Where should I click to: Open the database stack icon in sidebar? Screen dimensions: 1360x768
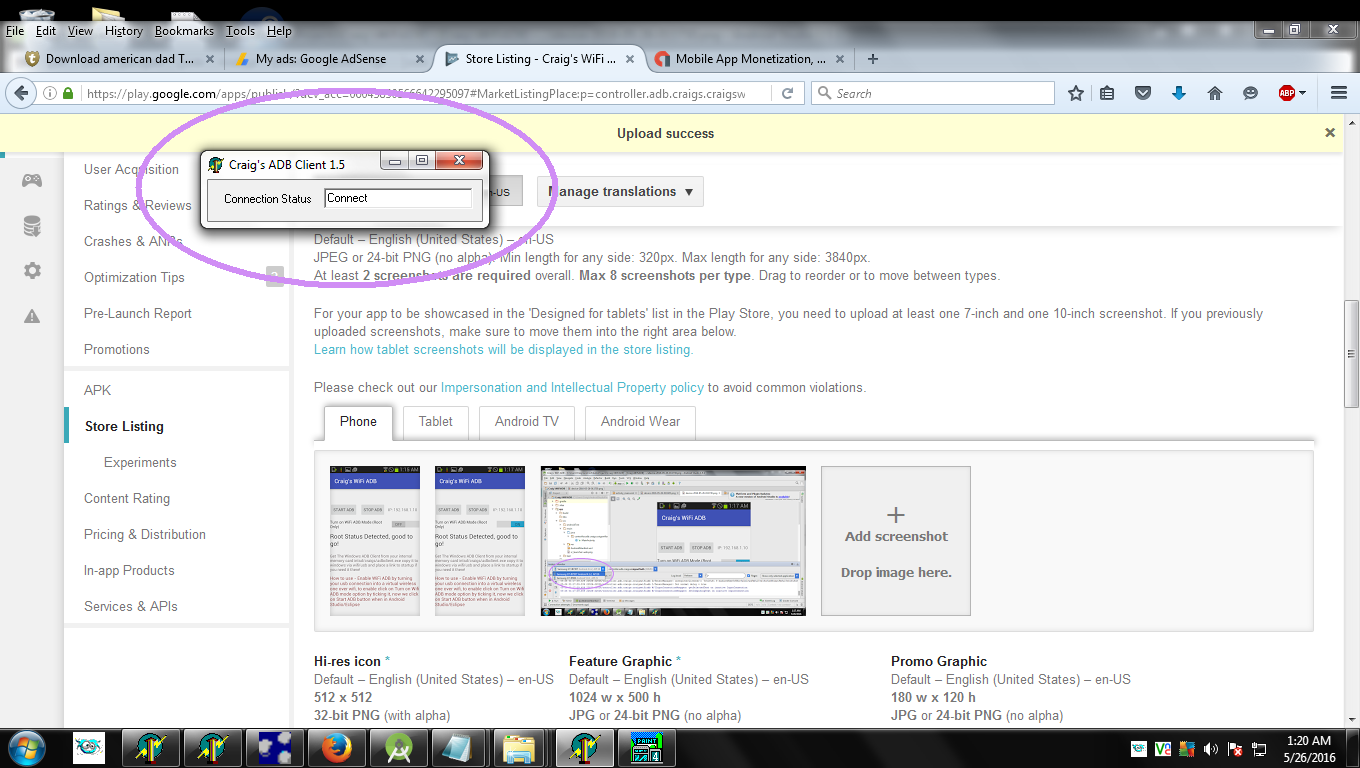tap(32, 226)
